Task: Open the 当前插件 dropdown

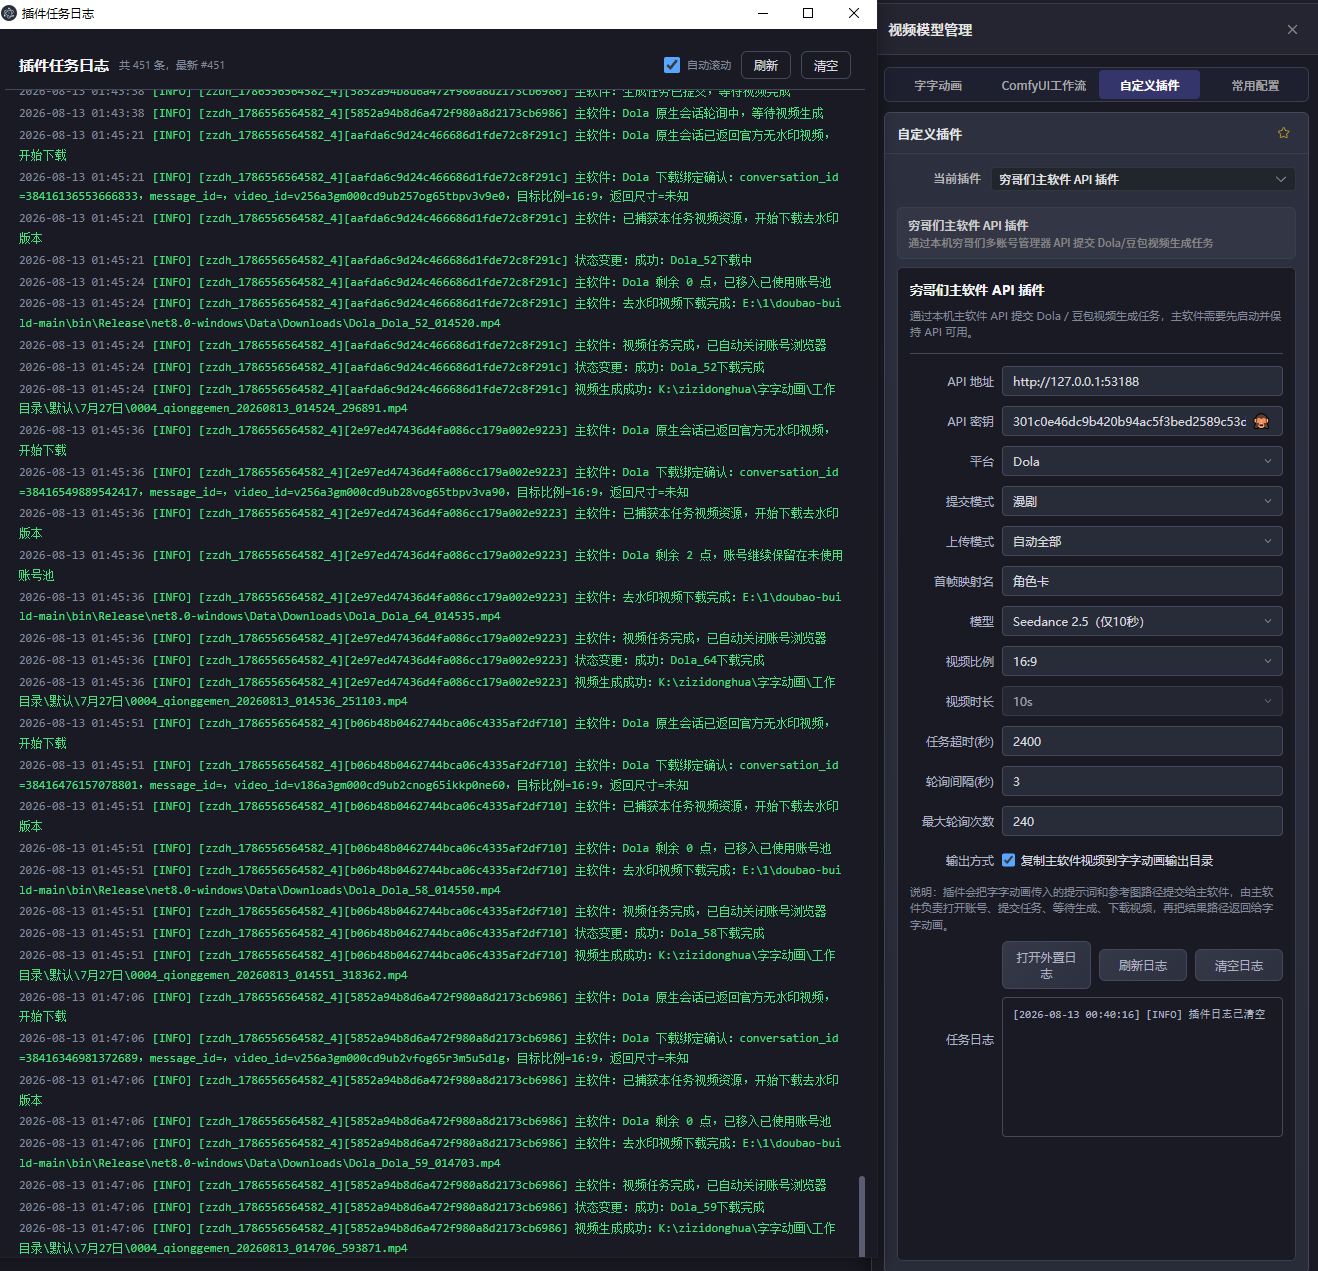Action: click(1143, 179)
